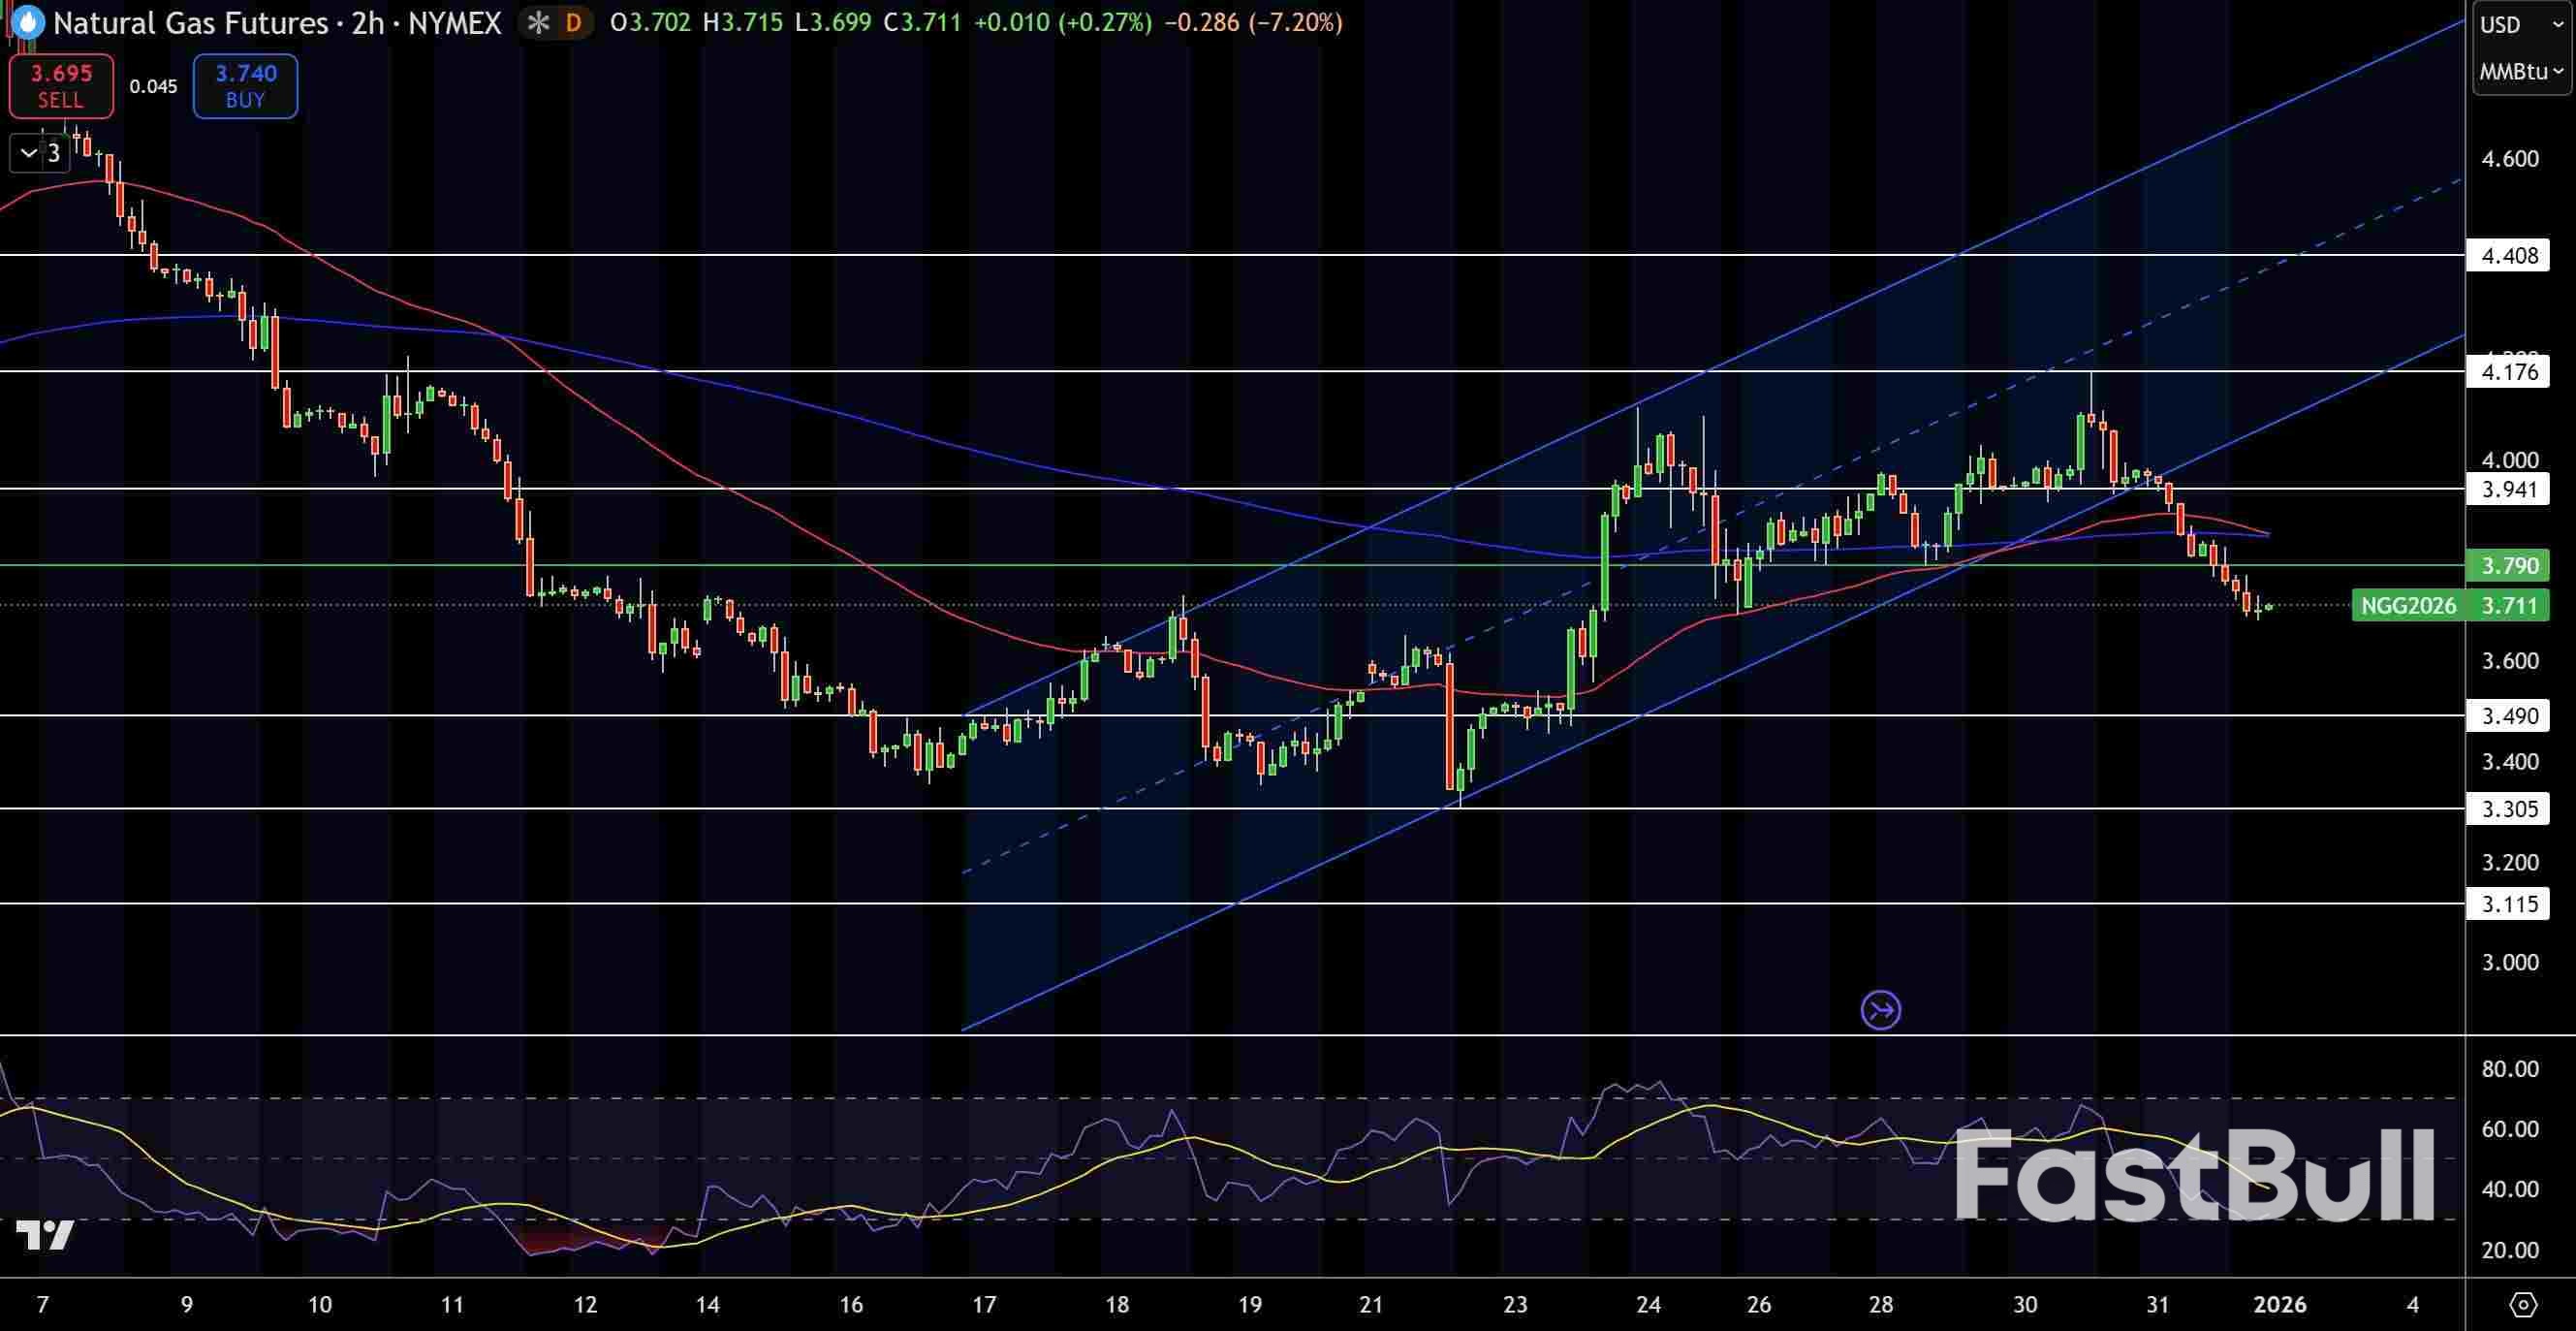
Task: Click the snowflake market status icon
Action: 539,22
